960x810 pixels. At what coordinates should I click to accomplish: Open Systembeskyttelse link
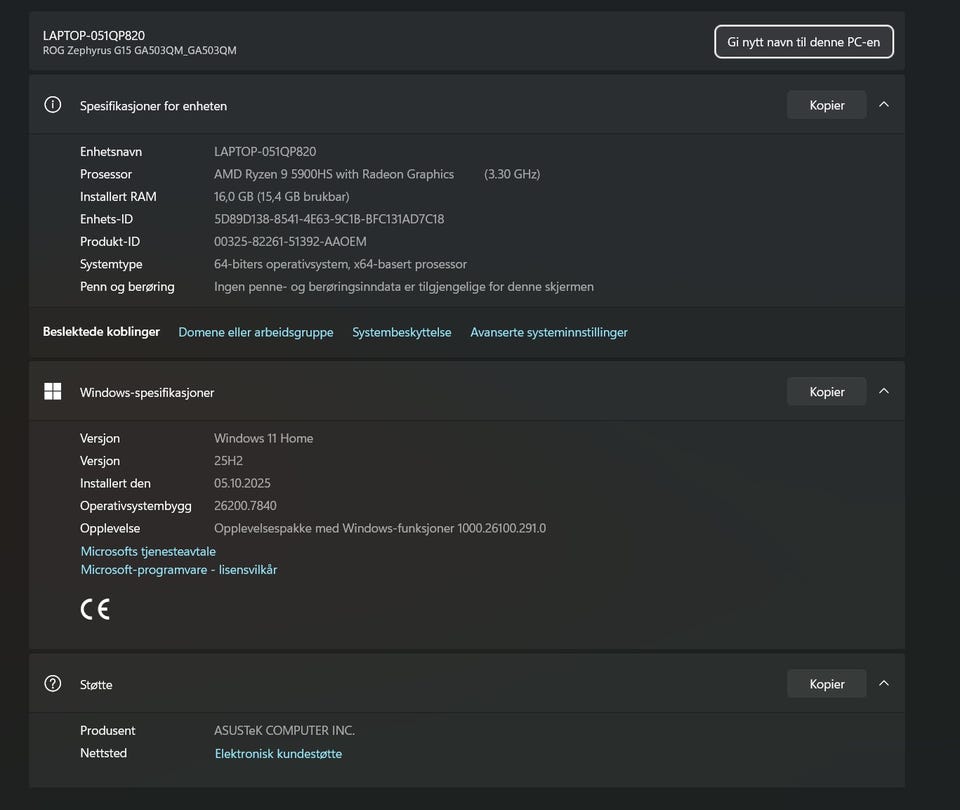[402, 332]
